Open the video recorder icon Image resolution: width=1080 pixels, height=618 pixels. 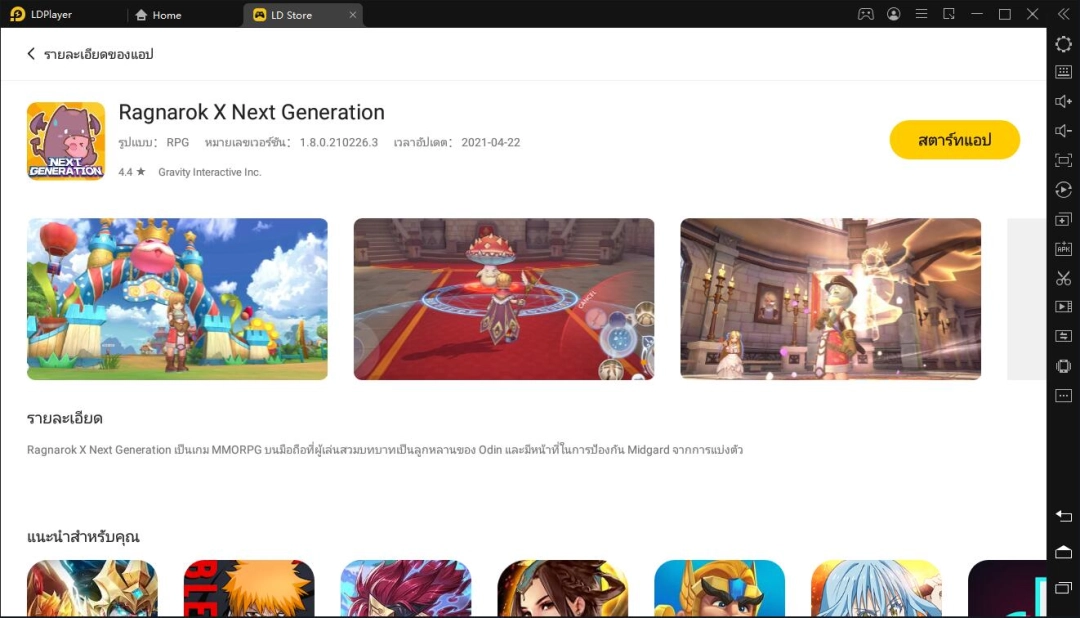click(x=1063, y=307)
